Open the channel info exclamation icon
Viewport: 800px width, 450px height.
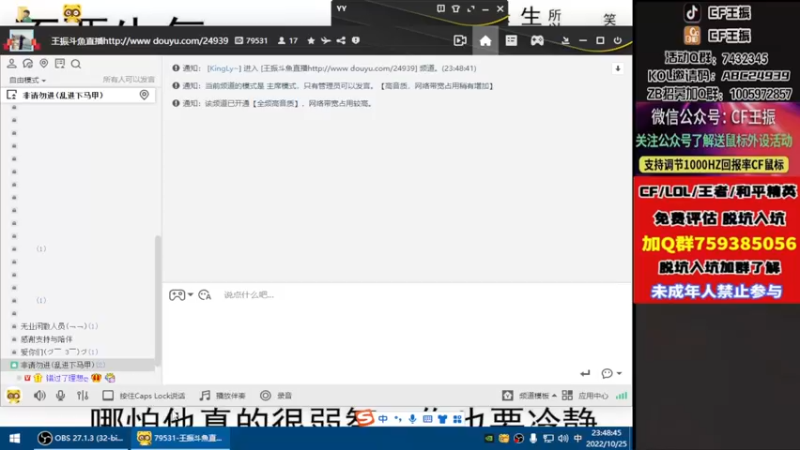click(x=356, y=40)
